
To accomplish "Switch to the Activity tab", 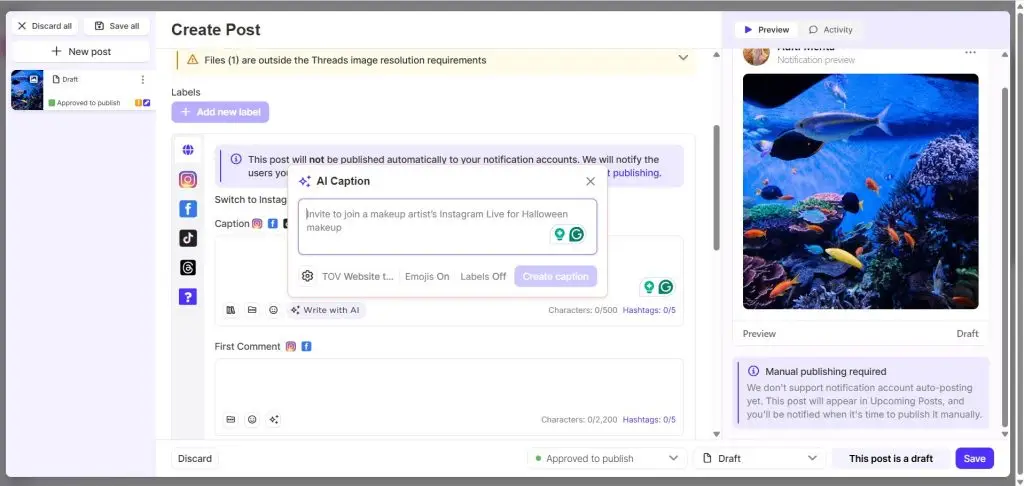I will 831,30.
